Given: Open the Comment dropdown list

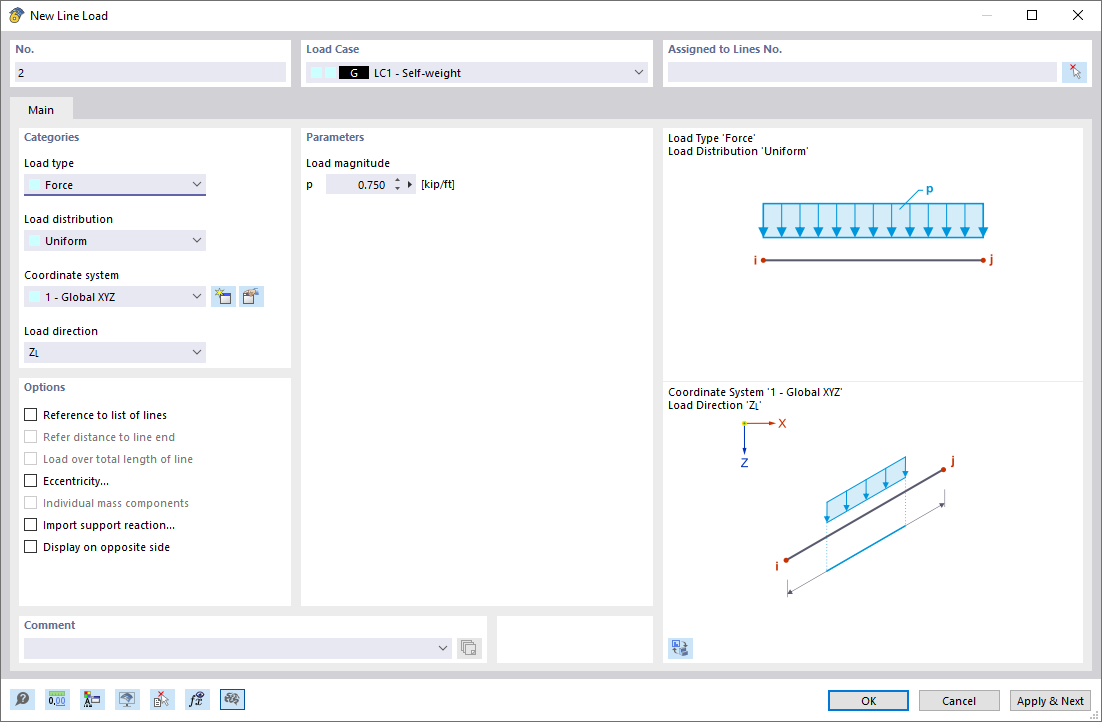Looking at the screenshot, I should pyautogui.click(x=443, y=647).
